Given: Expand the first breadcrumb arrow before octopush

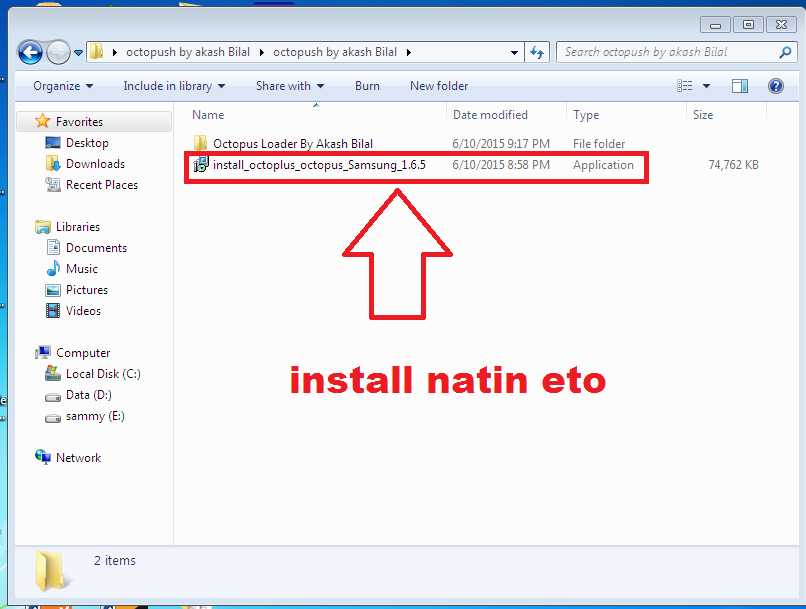Looking at the screenshot, I should [115, 52].
